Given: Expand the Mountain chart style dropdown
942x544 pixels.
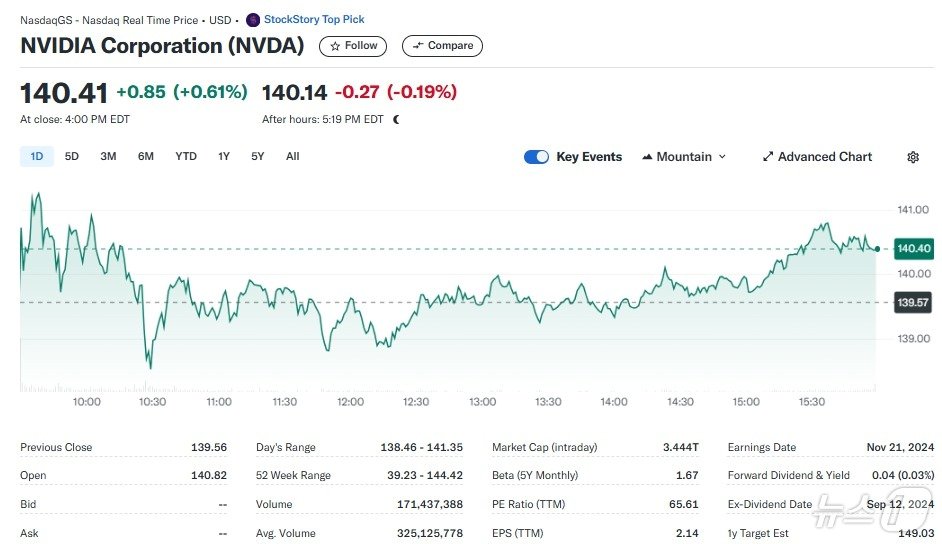Looking at the screenshot, I should coord(722,157).
